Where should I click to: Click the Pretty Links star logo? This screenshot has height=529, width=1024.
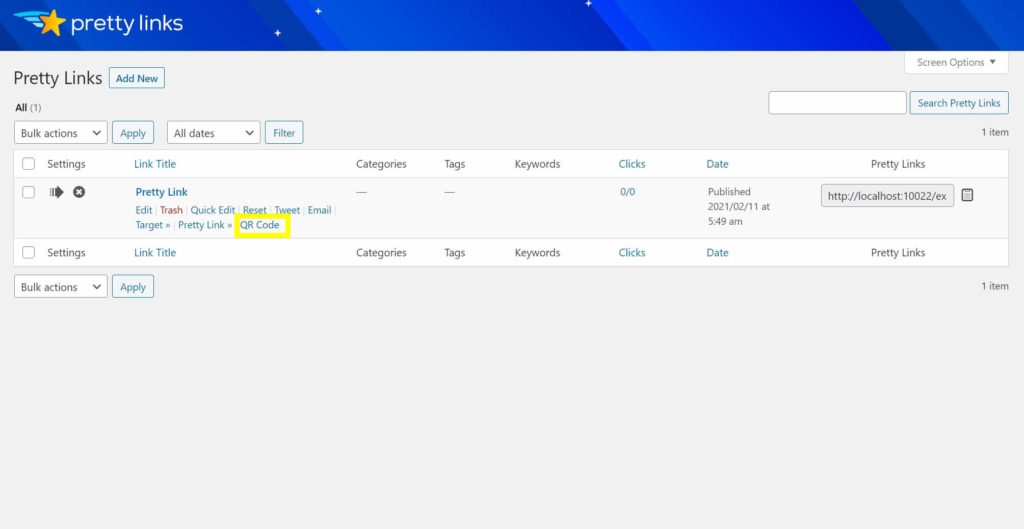coord(50,22)
